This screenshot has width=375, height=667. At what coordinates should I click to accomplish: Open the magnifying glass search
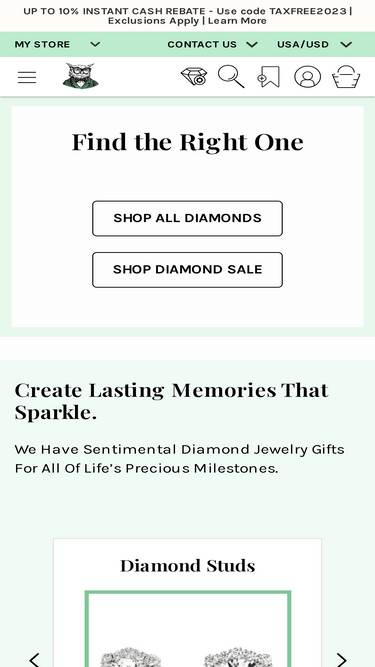pos(231,77)
